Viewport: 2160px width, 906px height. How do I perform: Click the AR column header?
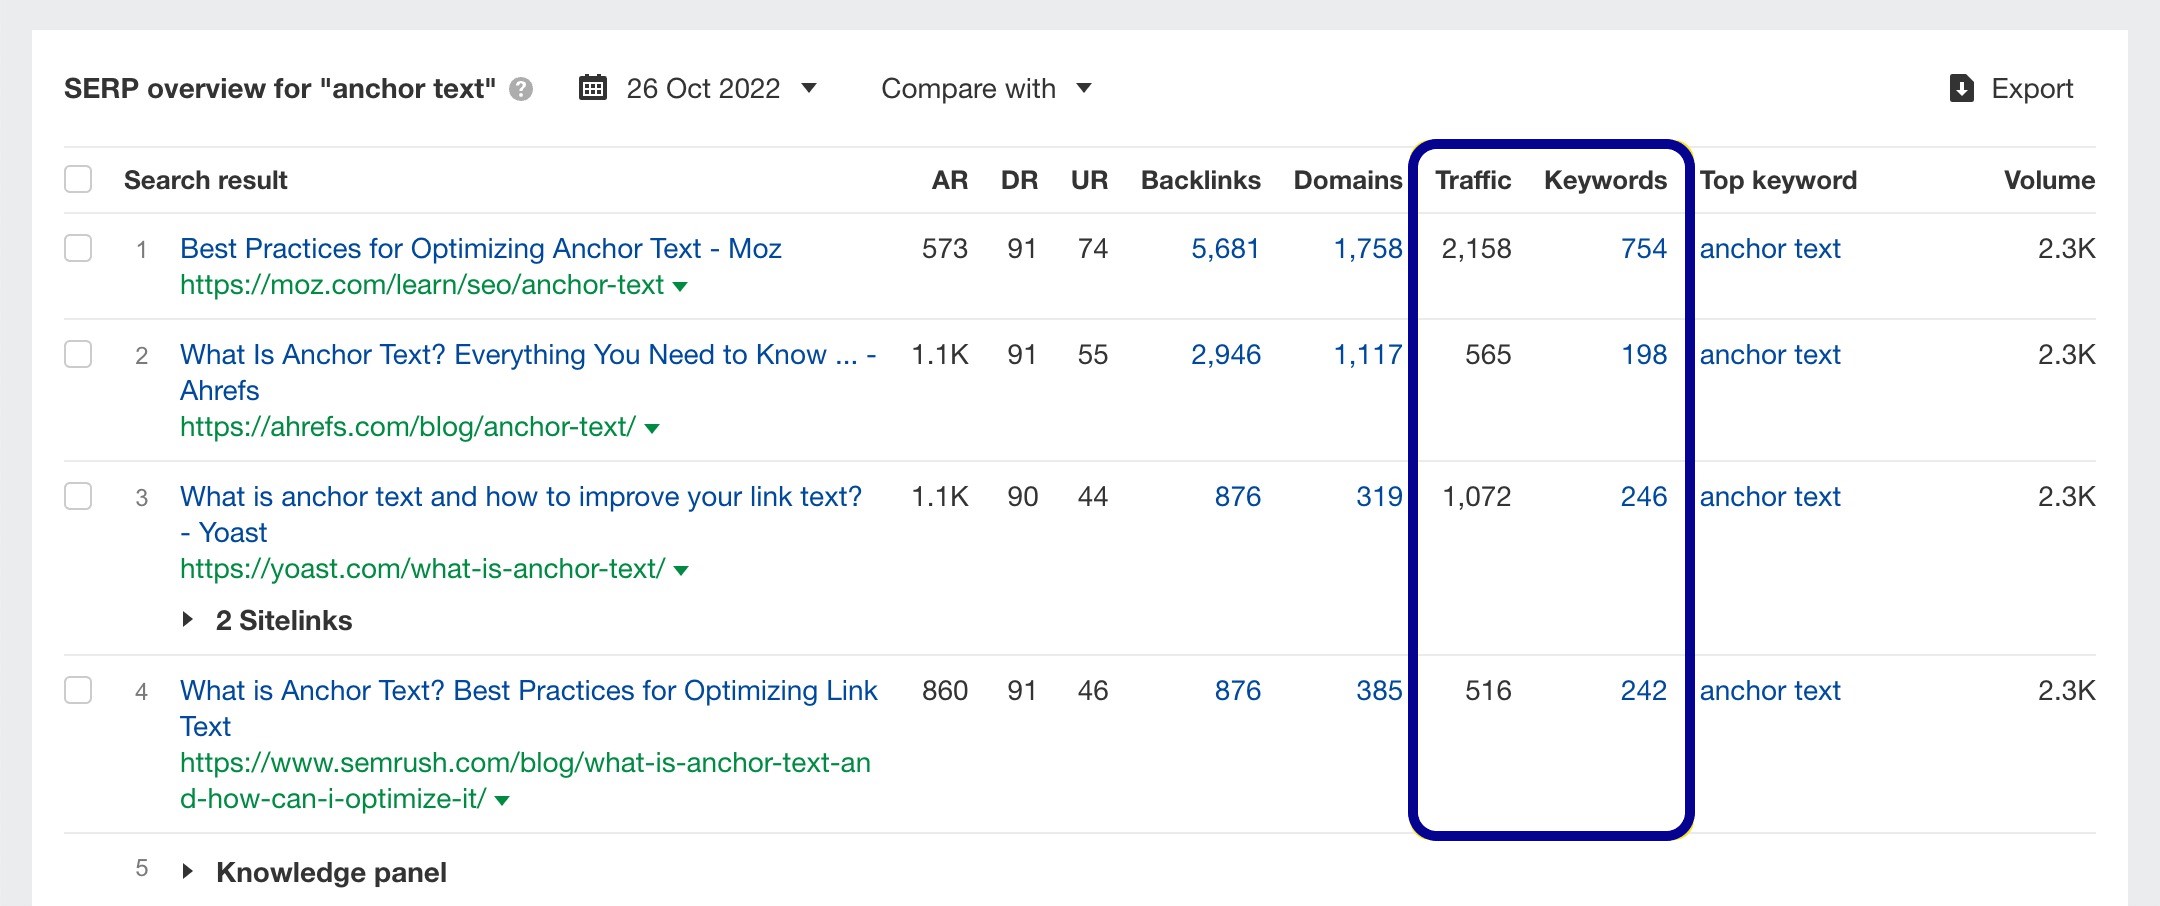[x=949, y=180]
